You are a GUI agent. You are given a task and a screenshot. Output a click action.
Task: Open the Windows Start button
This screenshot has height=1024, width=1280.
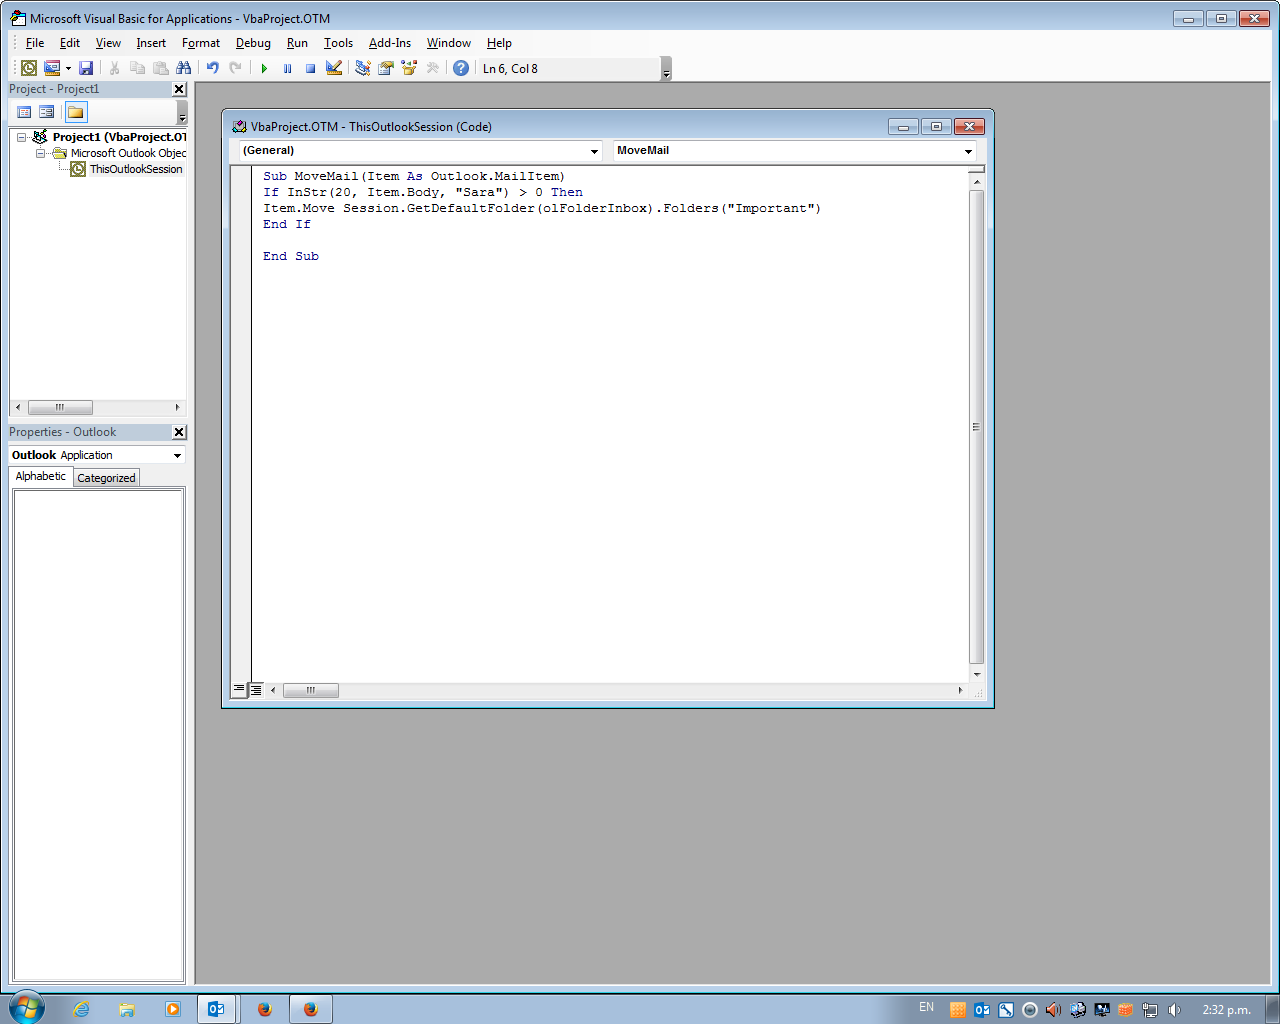(x=26, y=1008)
